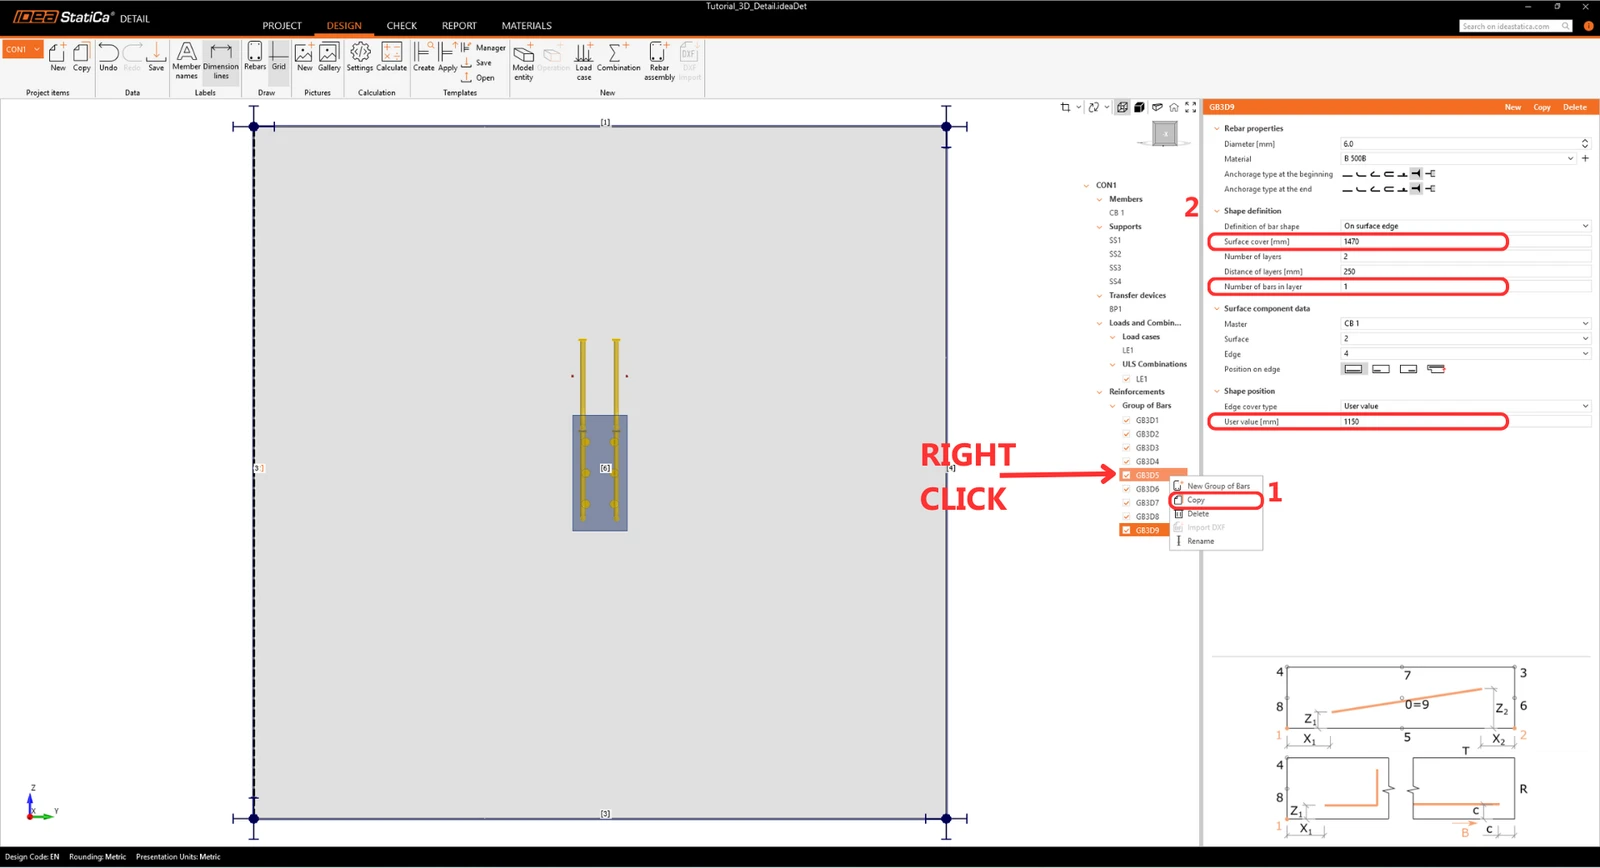Choose Delete in context menu
Screen dimensions: 1600x868
pos(1216,514)
